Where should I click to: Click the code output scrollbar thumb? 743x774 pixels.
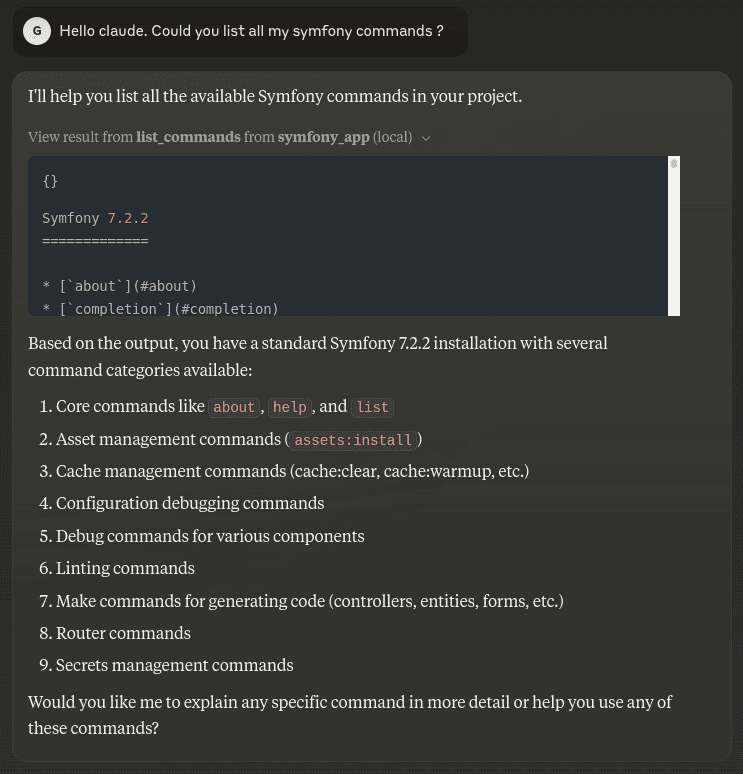[674, 163]
